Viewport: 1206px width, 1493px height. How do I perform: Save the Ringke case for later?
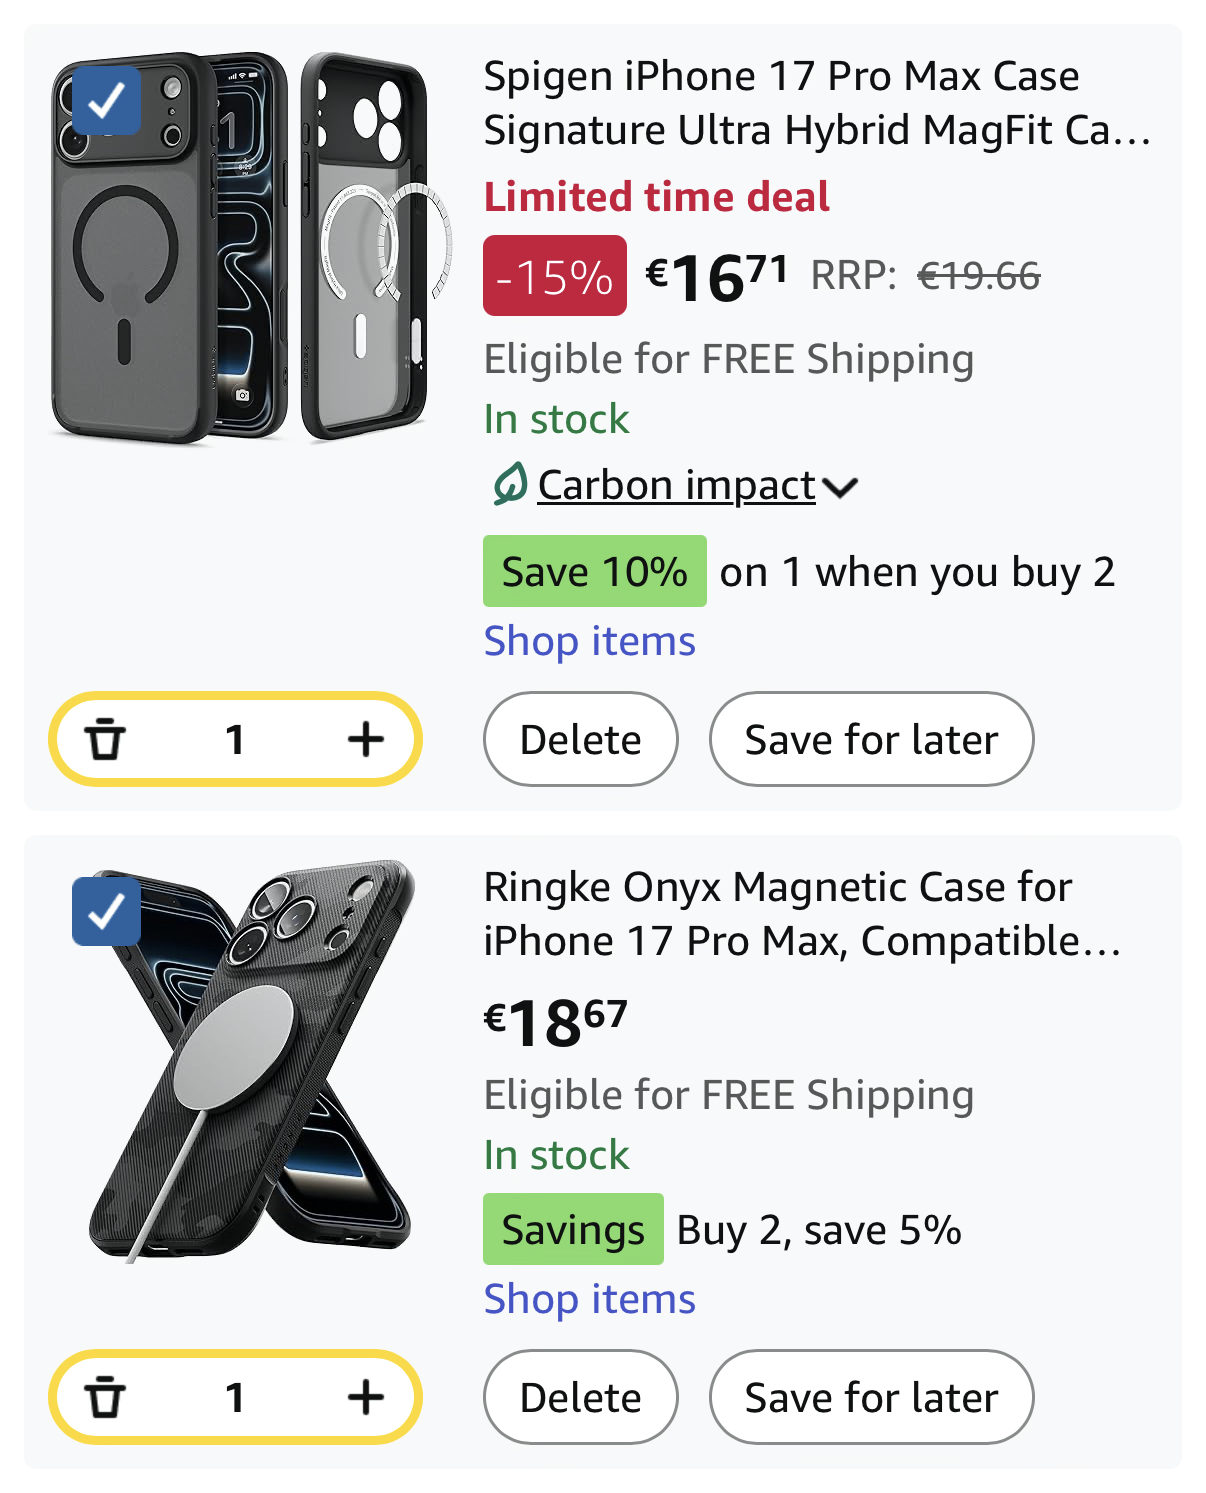[x=871, y=1397]
